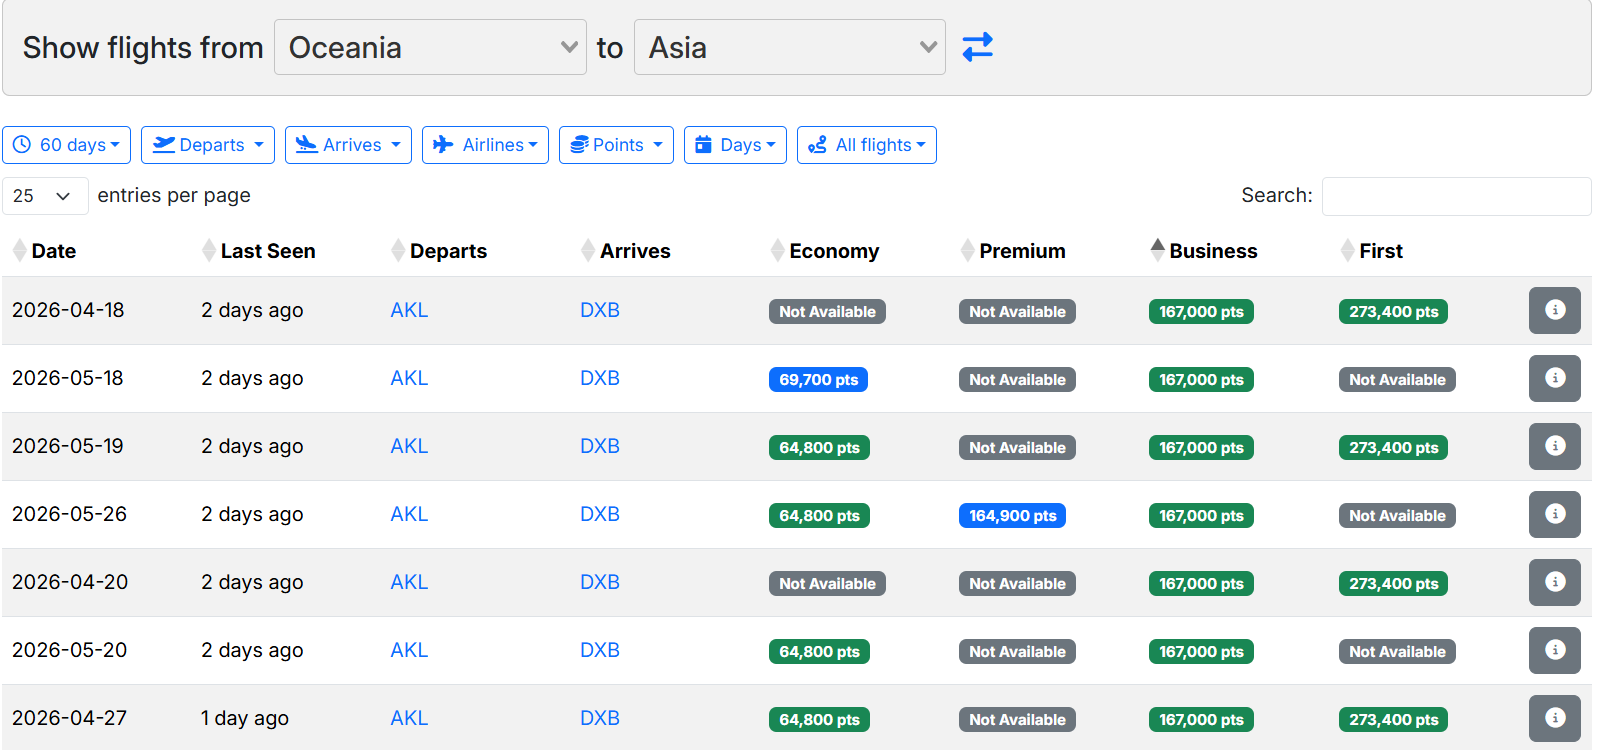The image size is (1603, 750).
Task: Click info icon for 2026-04-18 flight
Action: coord(1554,310)
